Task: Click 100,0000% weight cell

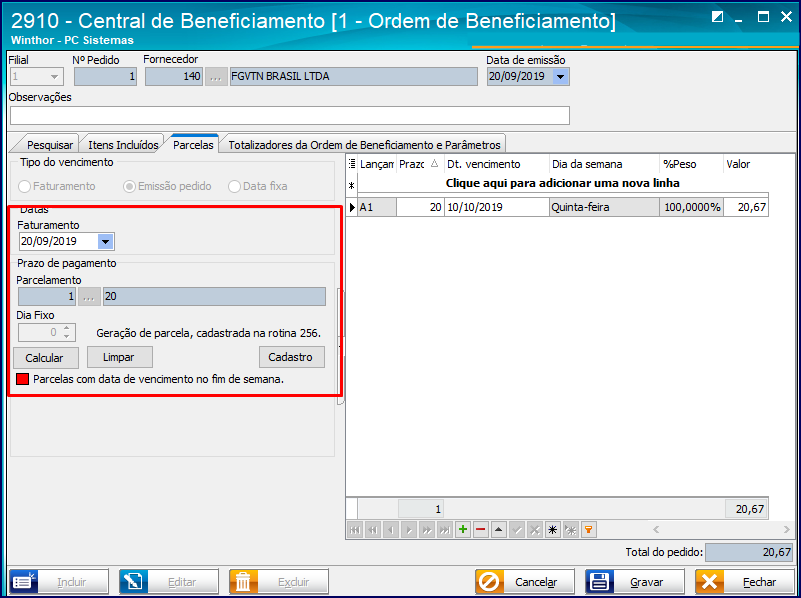Action: [x=691, y=207]
